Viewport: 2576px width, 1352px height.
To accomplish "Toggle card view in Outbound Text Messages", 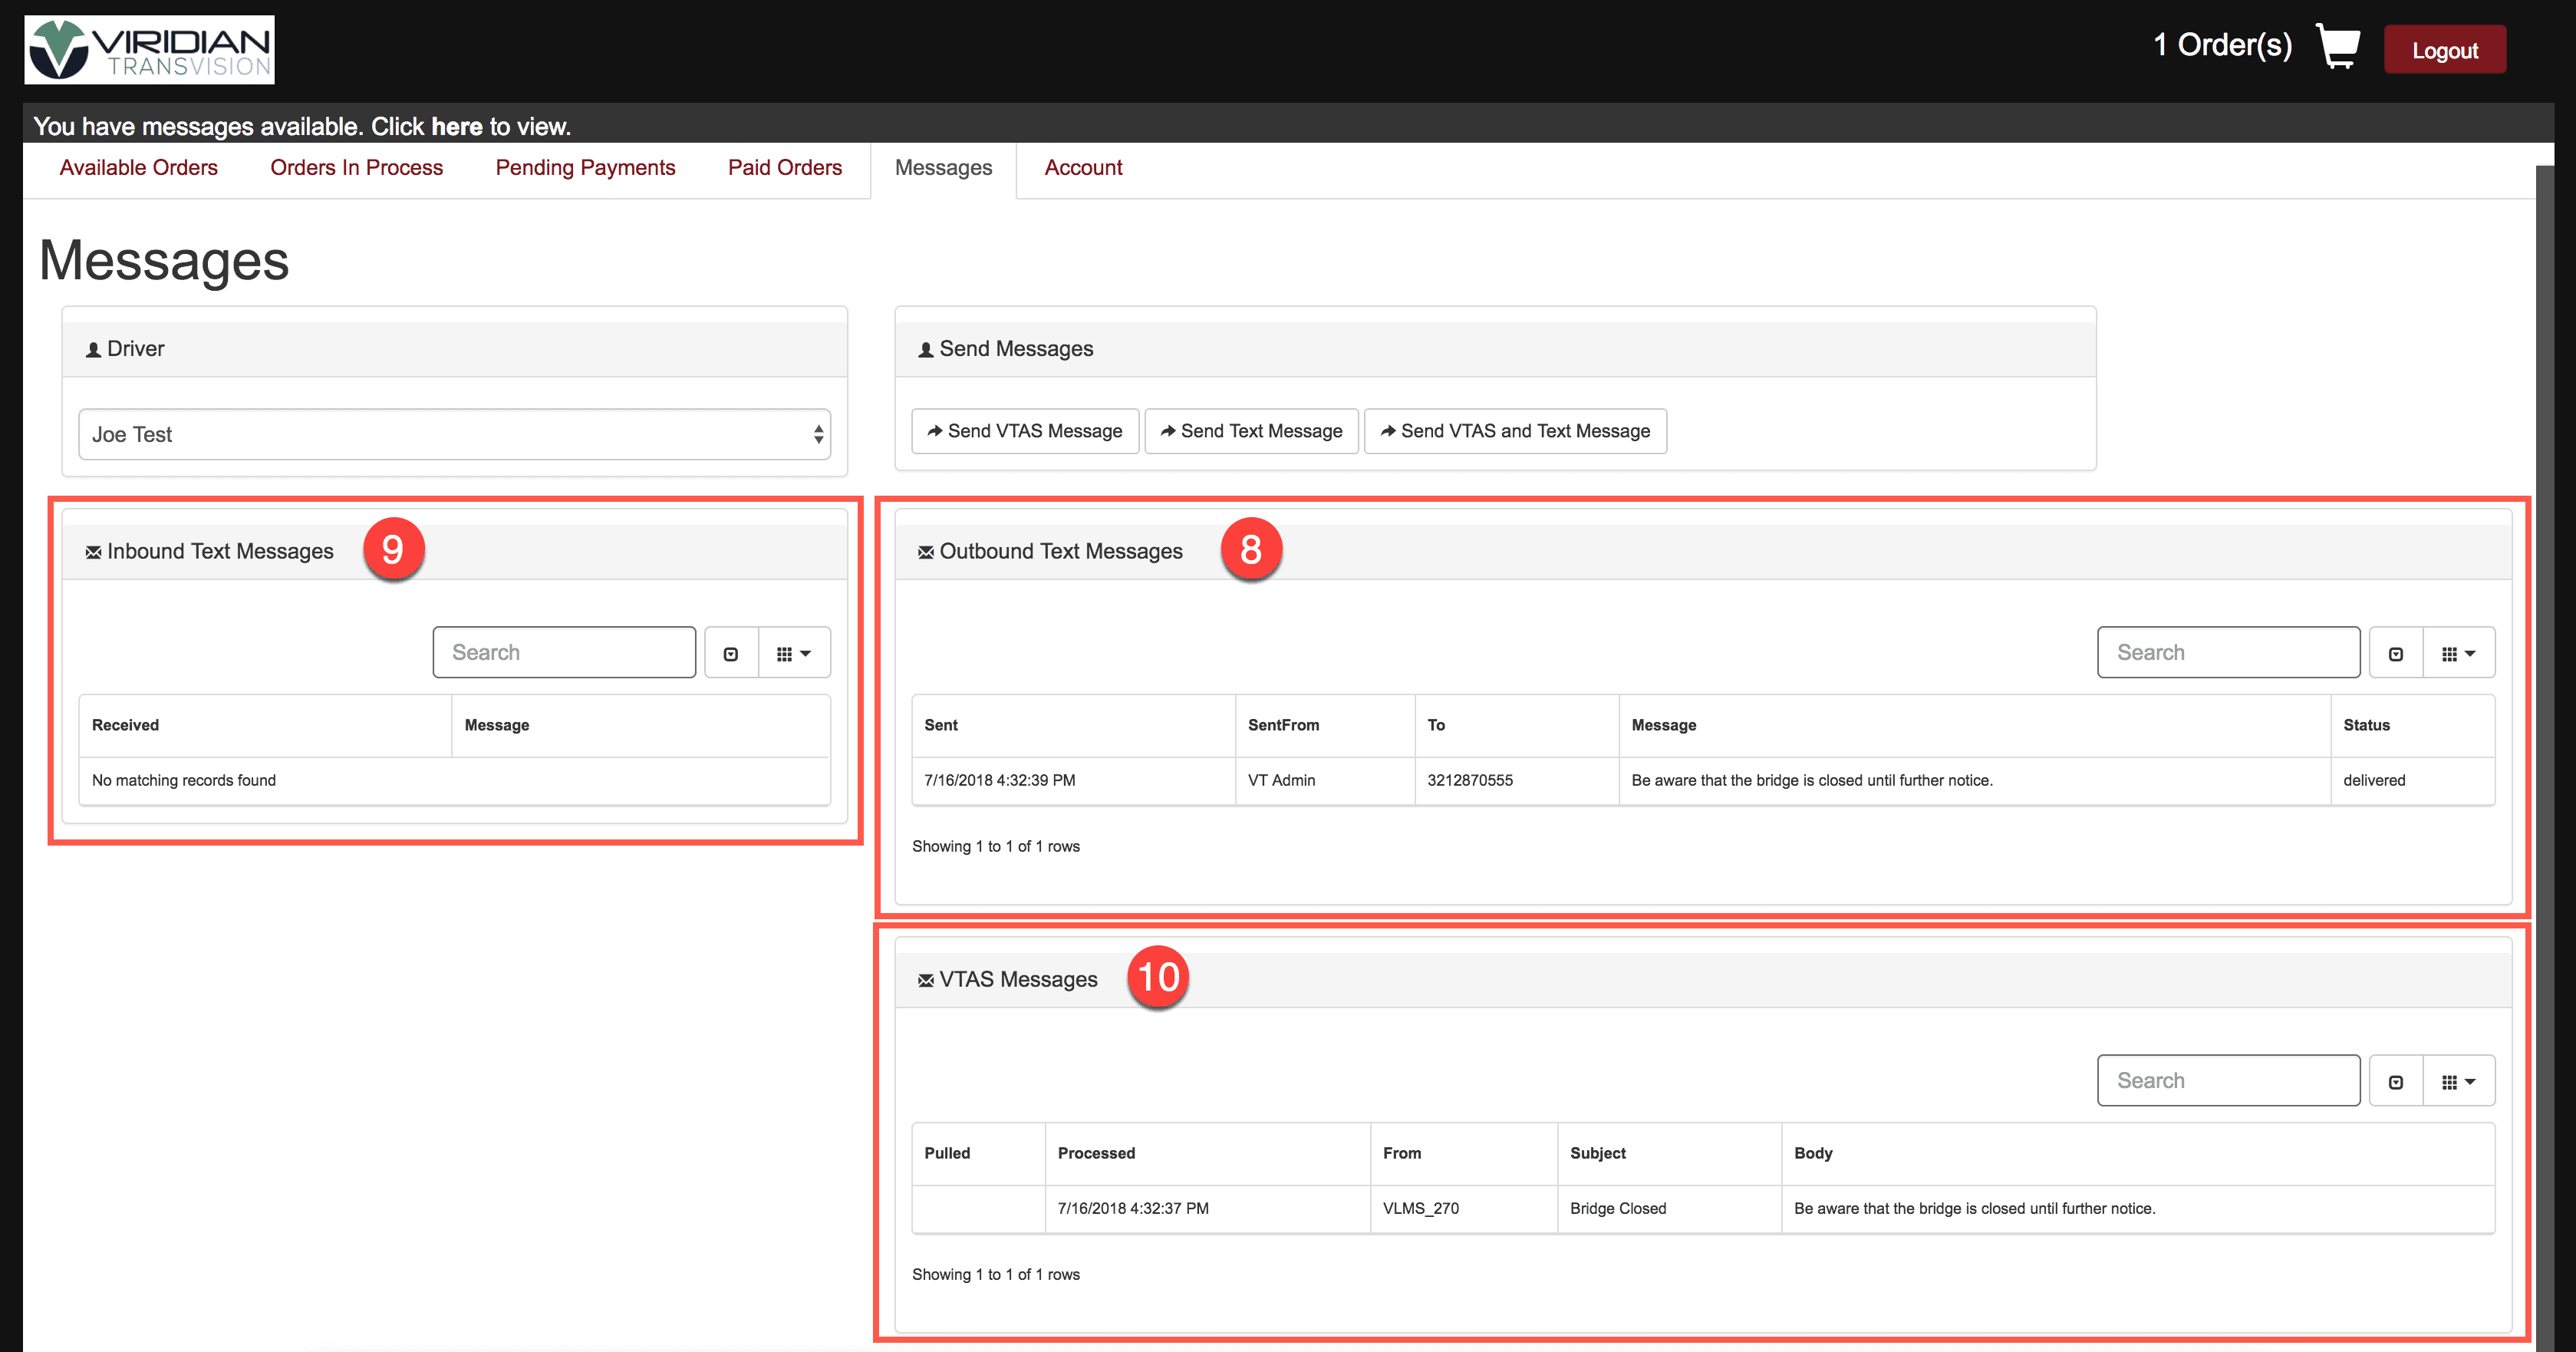I will [x=2395, y=653].
